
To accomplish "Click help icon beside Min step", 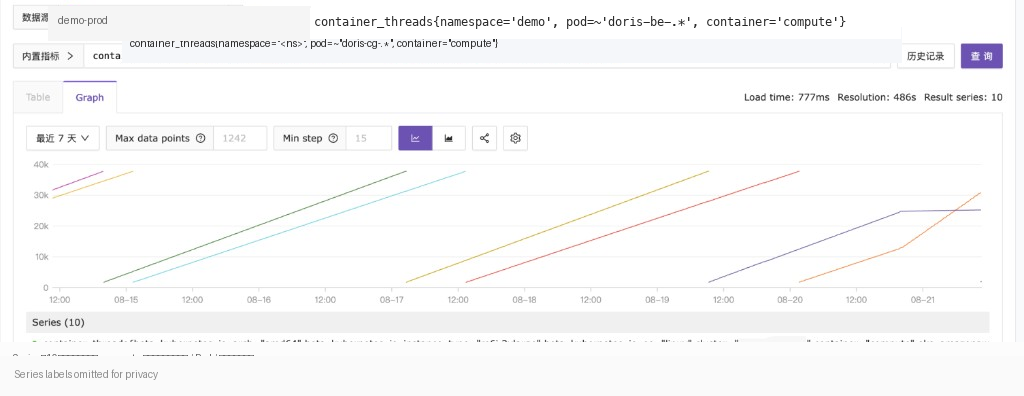I will tap(333, 139).
